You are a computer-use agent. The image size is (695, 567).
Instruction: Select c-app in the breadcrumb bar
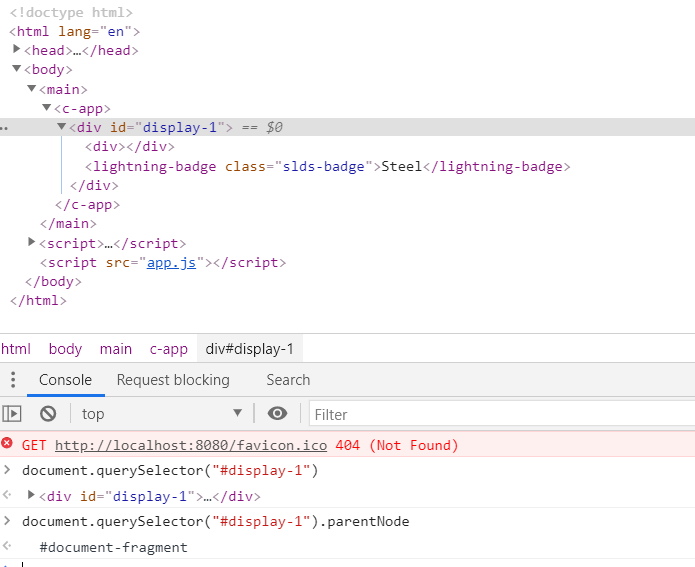point(168,349)
